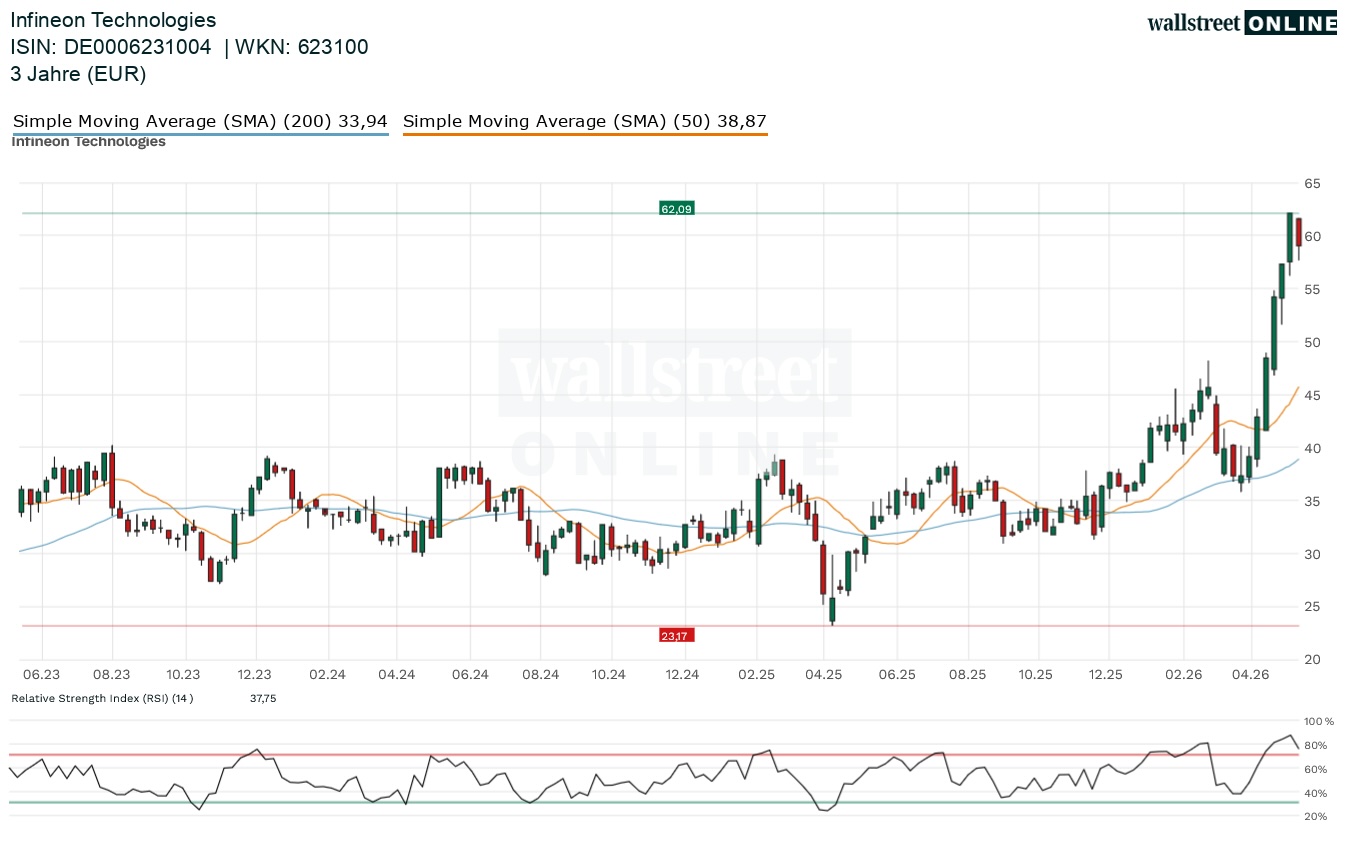Click the 55 price axis label
The height and width of the screenshot is (843, 1349).
1311,289
